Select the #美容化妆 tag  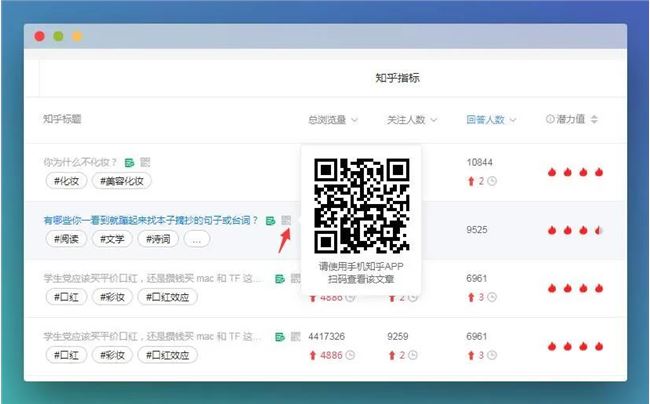122,181
